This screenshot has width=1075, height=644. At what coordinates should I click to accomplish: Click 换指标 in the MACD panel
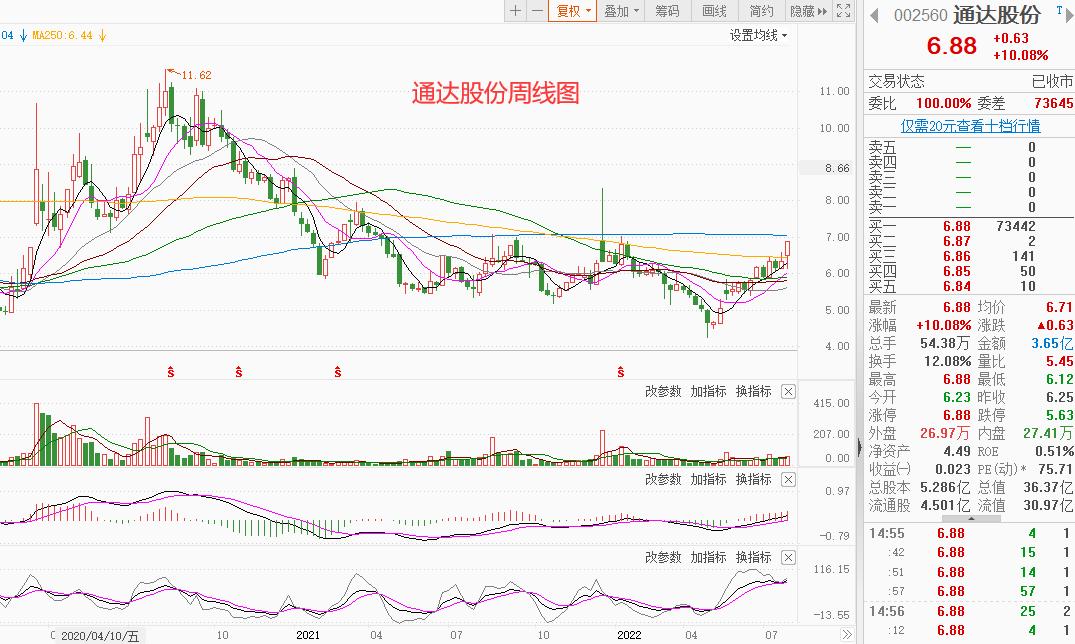(x=753, y=479)
